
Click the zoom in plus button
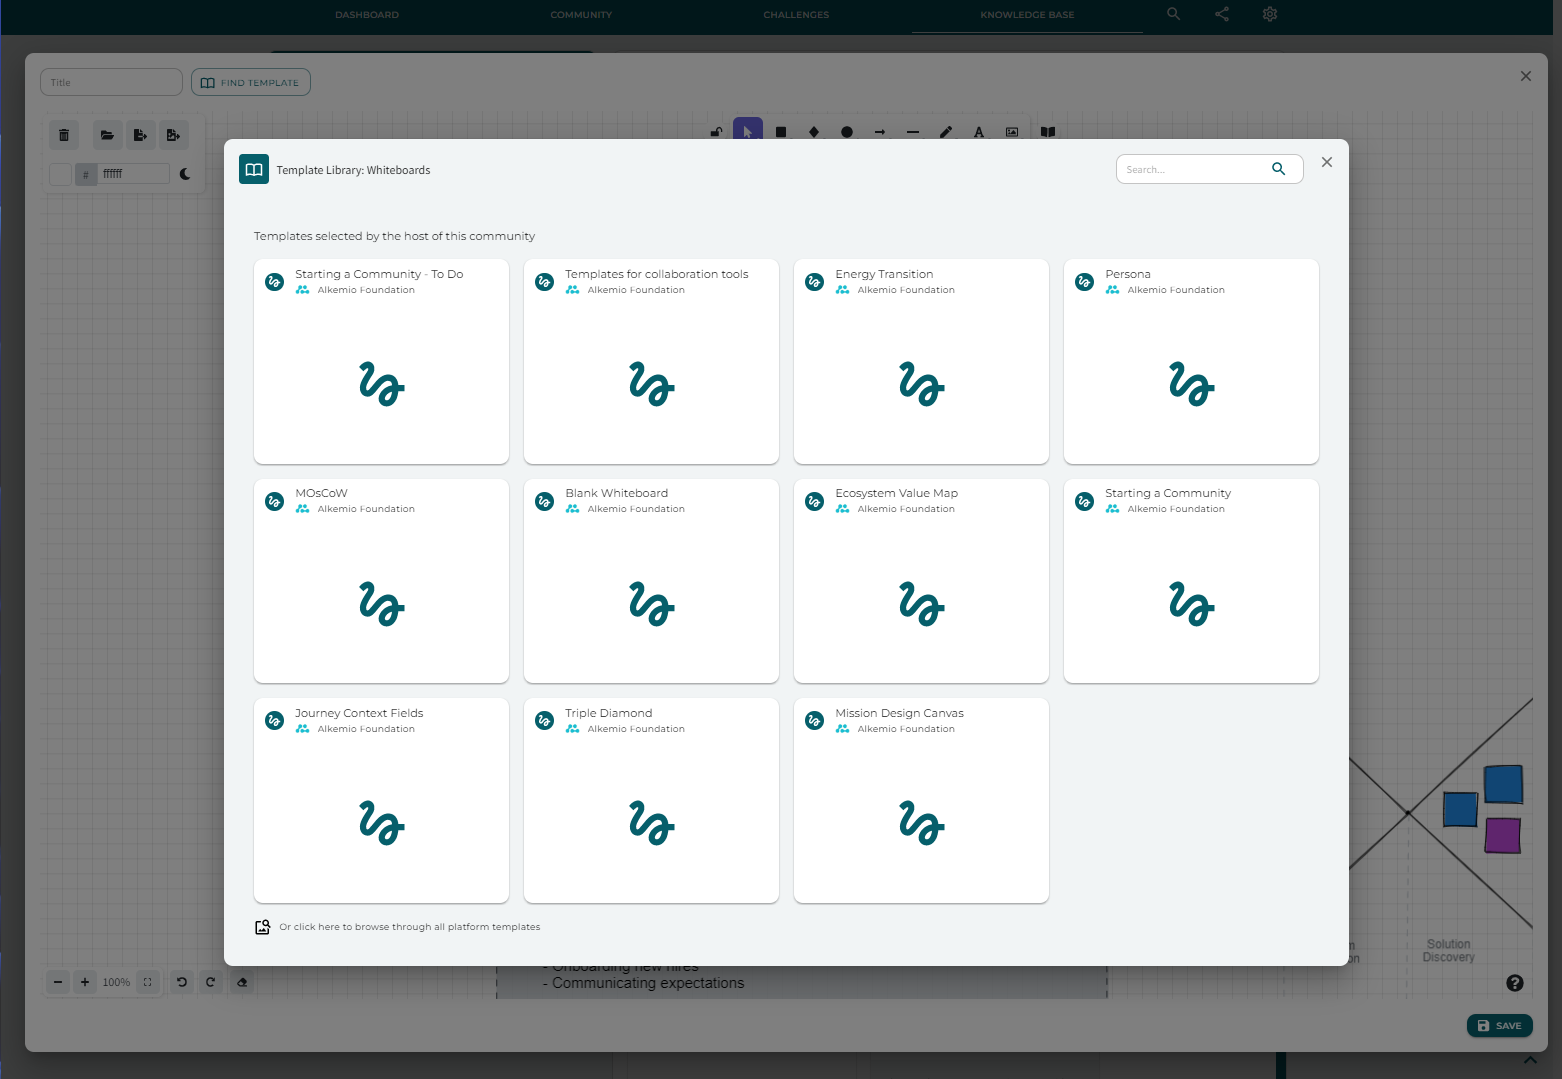(85, 982)
